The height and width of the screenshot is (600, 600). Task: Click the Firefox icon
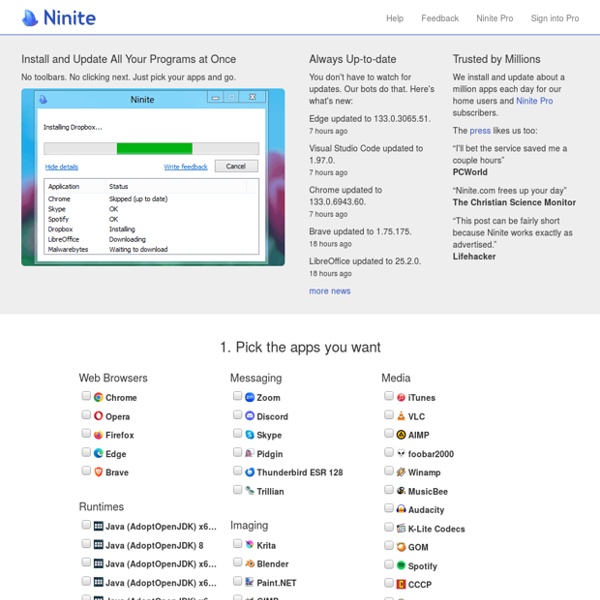pos(98,435)
